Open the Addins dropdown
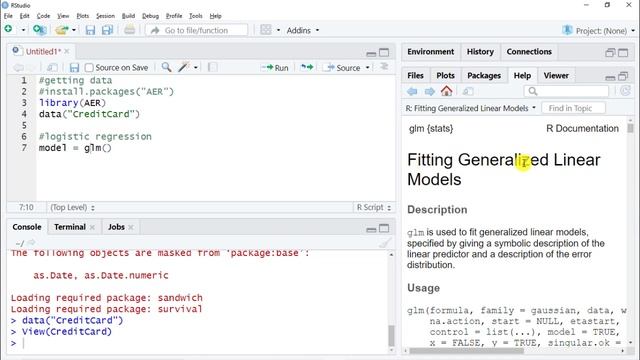640x360 pixels. [x=302, y=30]
